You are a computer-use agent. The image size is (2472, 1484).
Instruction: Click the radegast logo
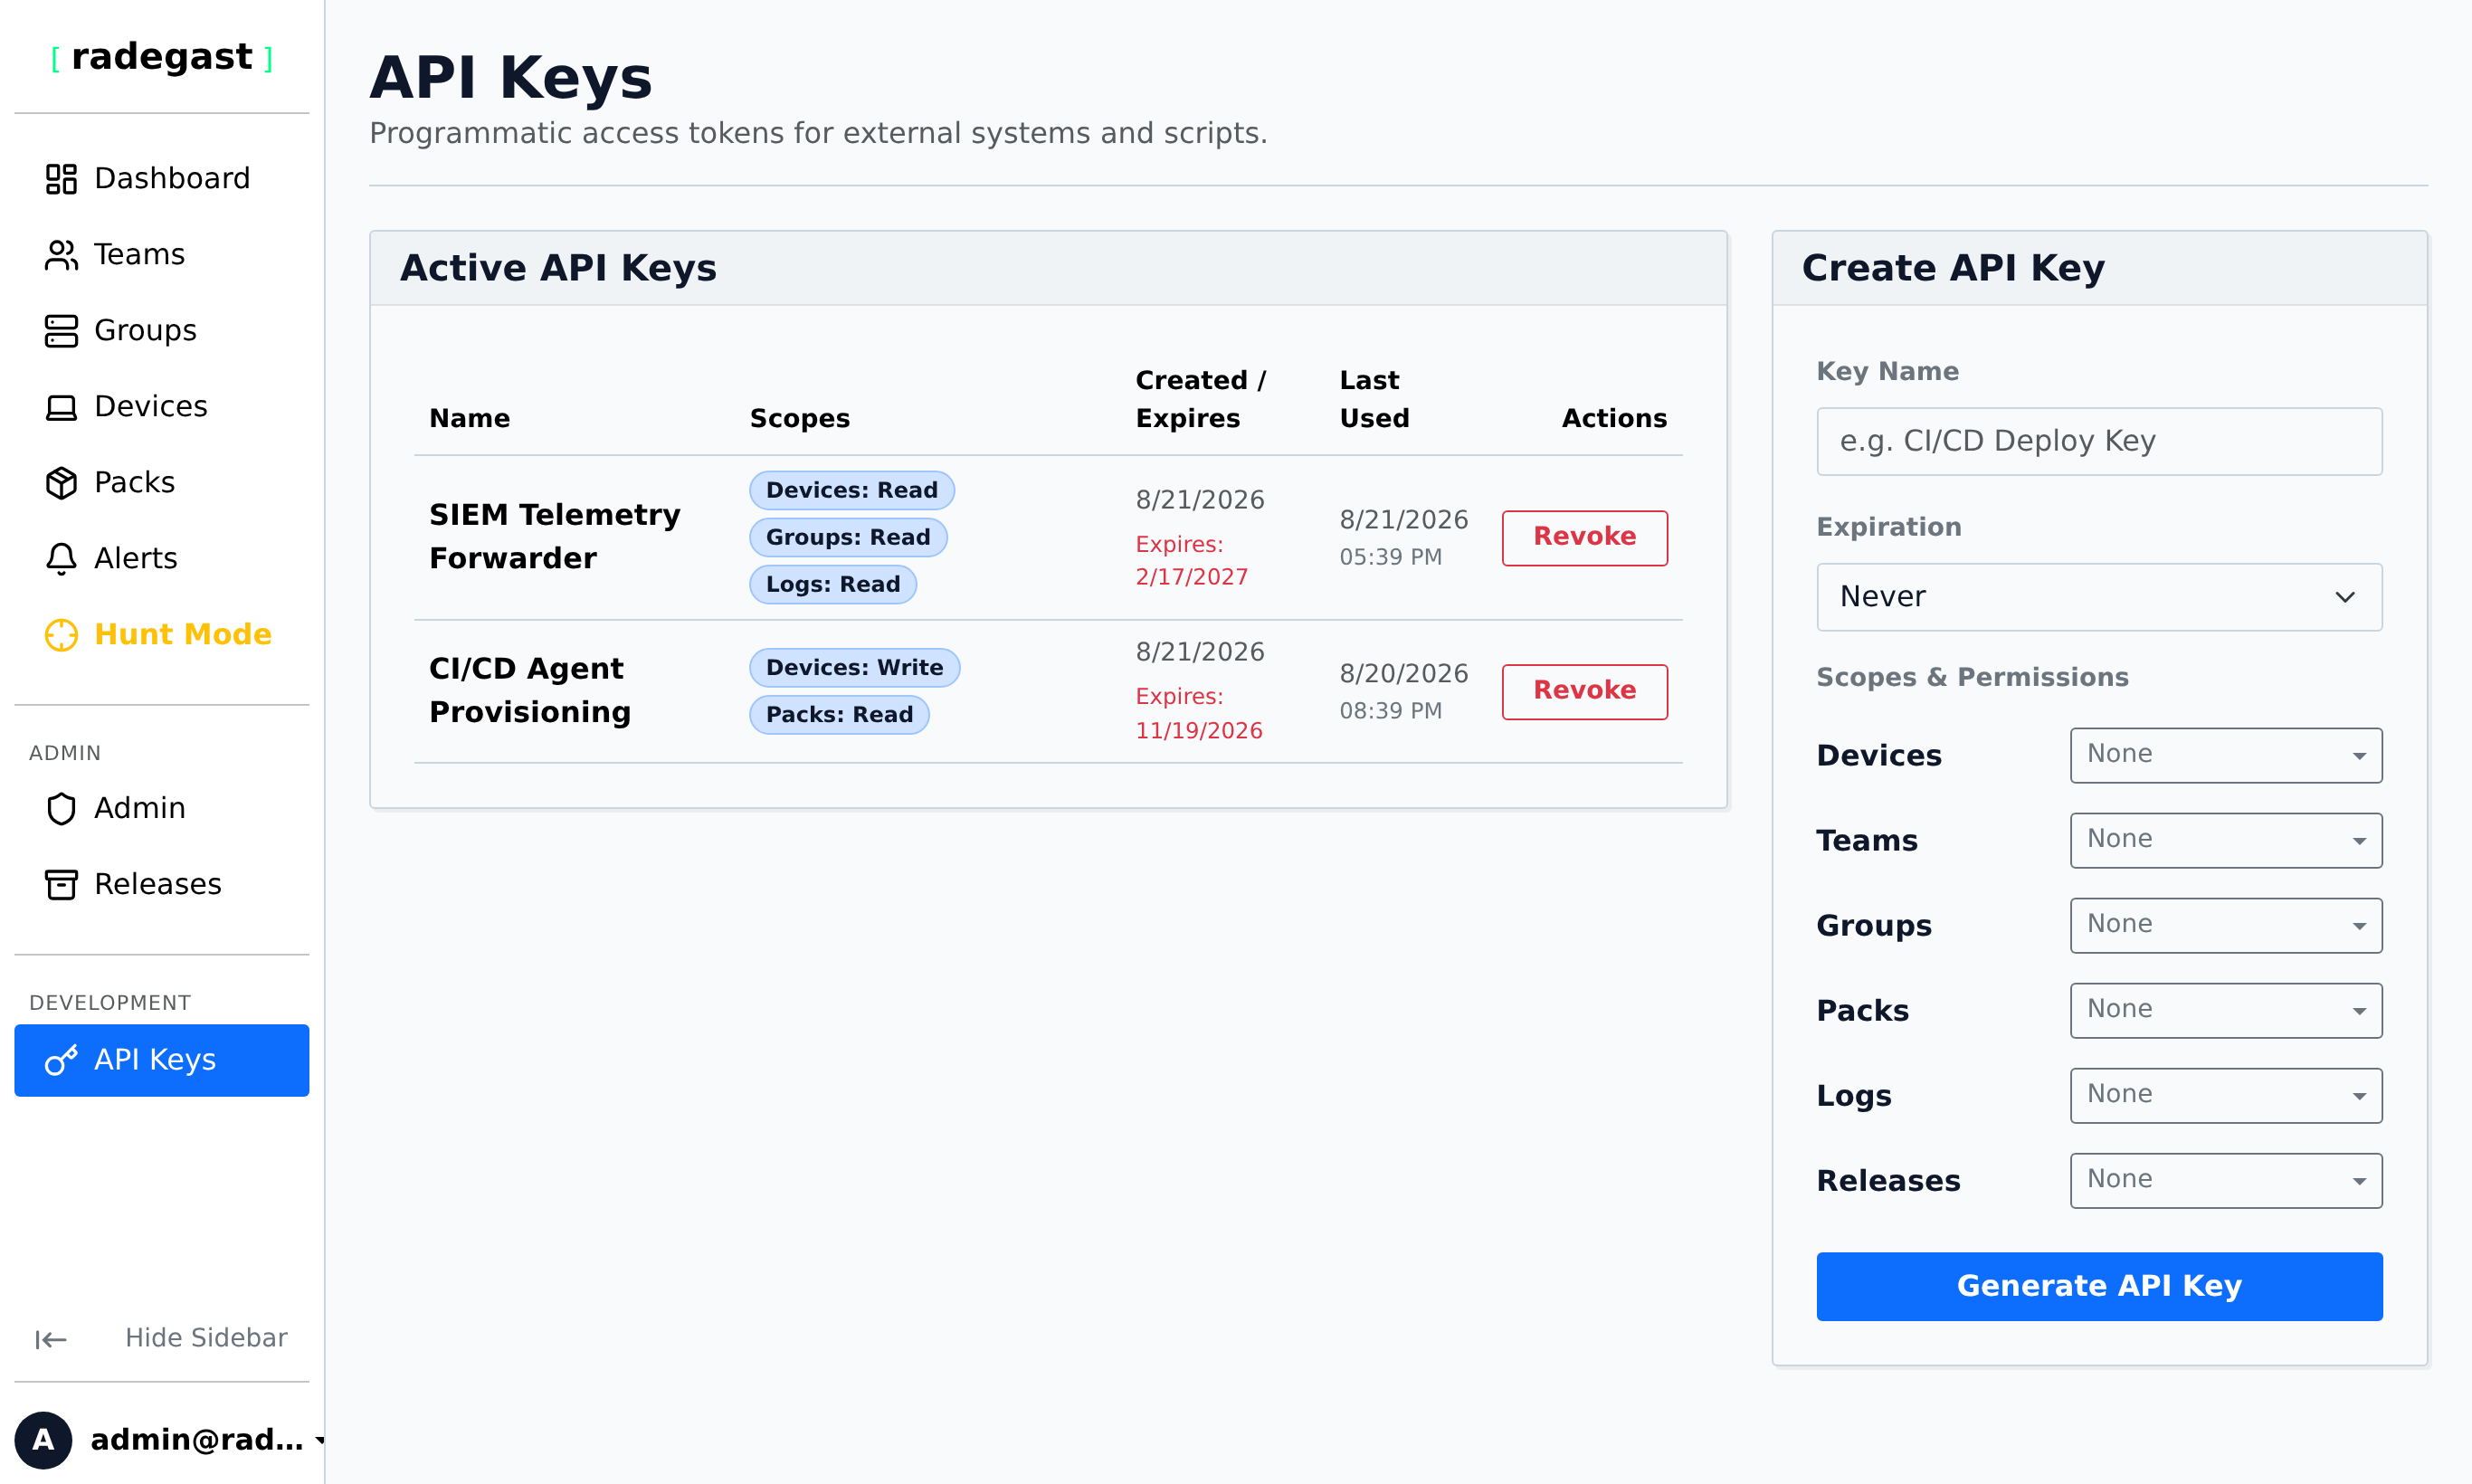[161, 57]
